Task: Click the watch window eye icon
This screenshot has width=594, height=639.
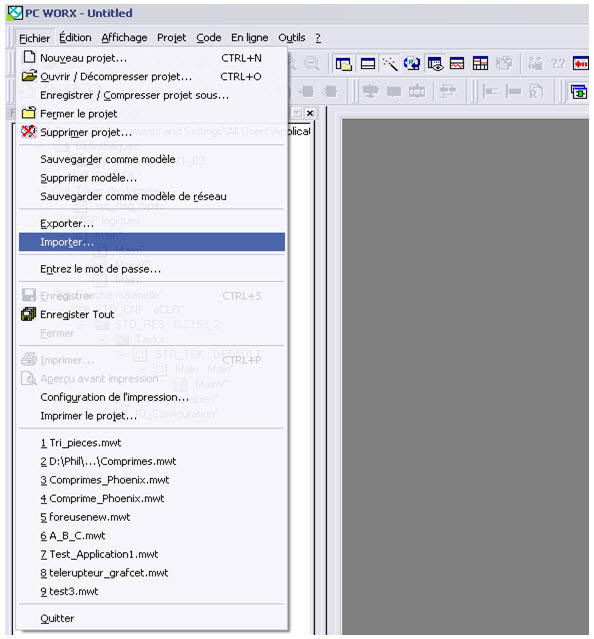Action: click(435, 64)
